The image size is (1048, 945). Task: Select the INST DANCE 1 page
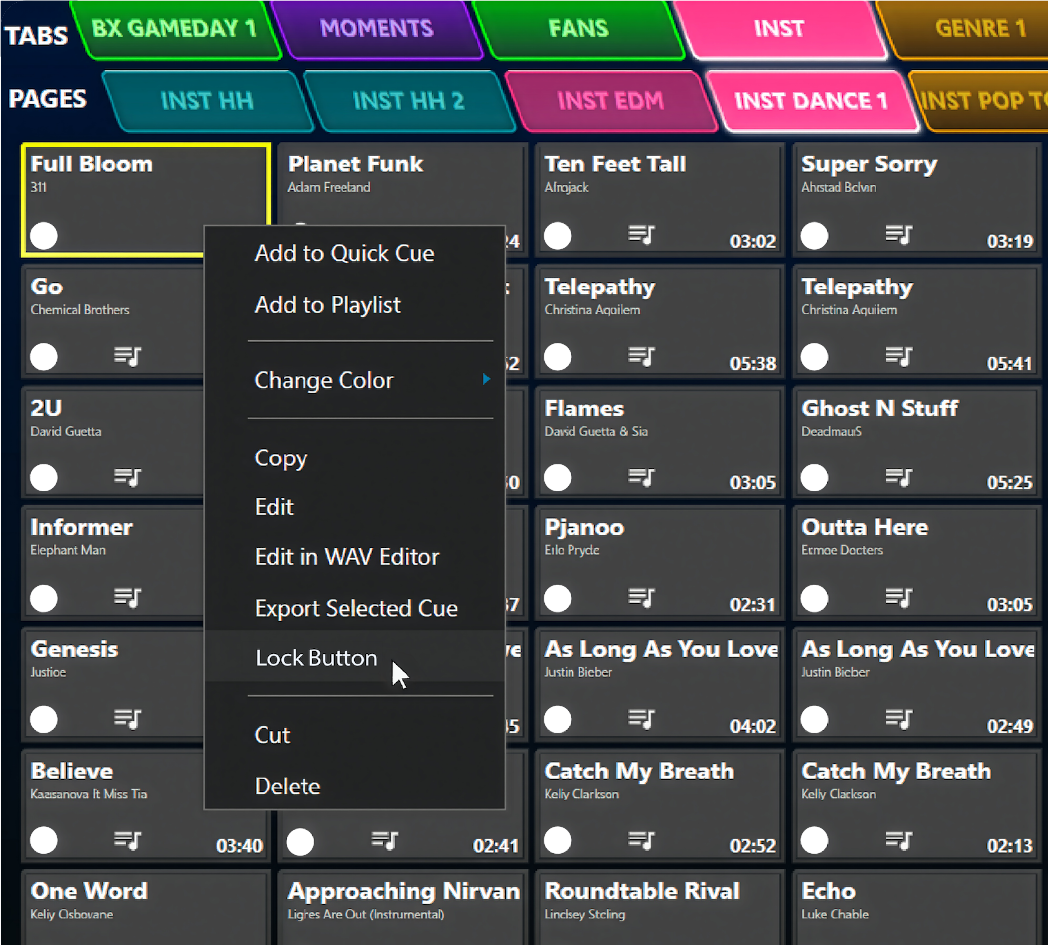(x=811, y=101)
